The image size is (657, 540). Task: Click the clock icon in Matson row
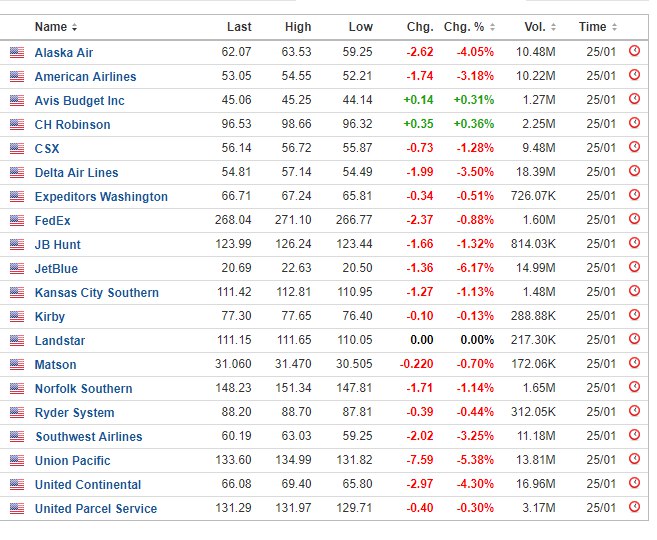coord(634,363)
